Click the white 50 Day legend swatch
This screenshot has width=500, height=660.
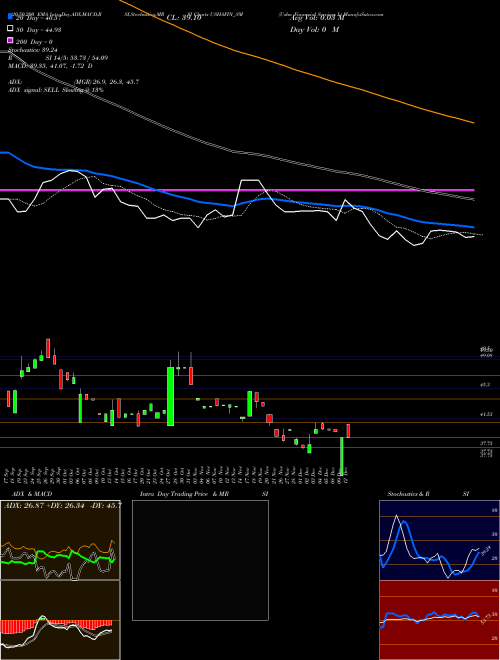point(10,29)
